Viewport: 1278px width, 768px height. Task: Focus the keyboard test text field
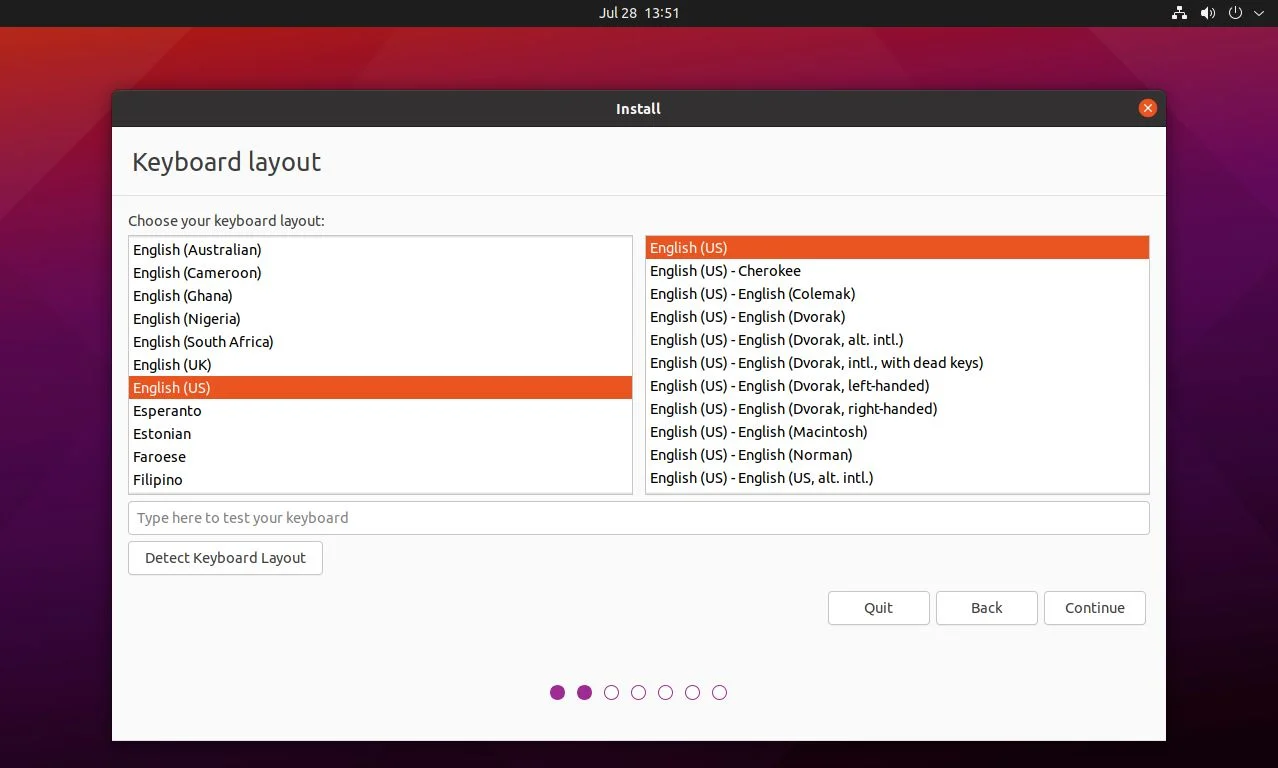point(638,518)
